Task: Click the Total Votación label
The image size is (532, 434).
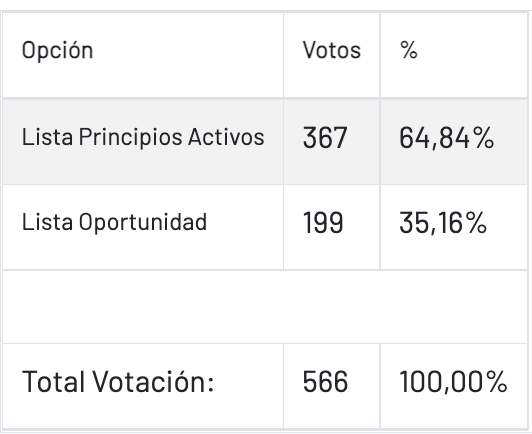Action: pos(118,381)
